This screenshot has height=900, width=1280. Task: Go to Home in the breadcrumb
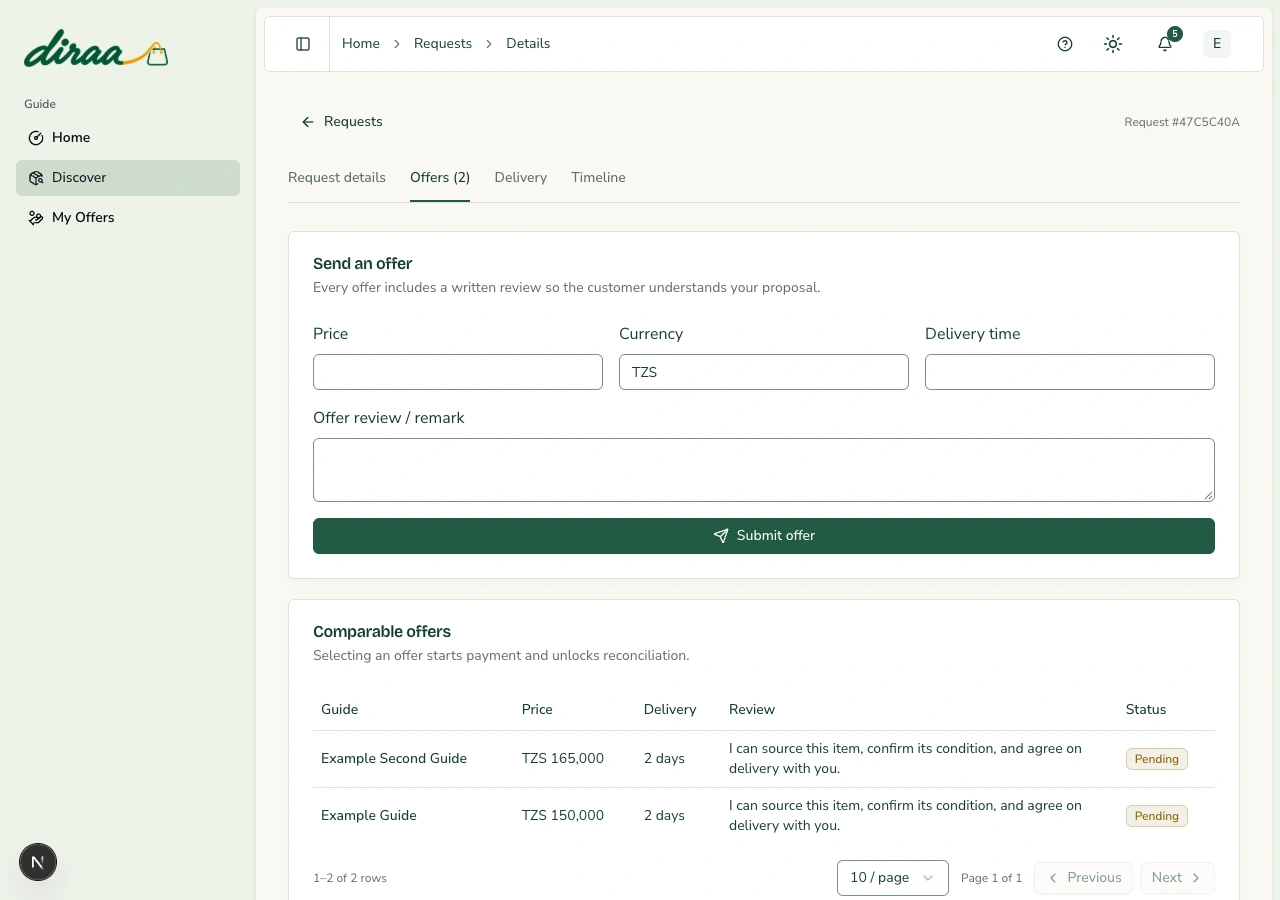pos(361,44)
